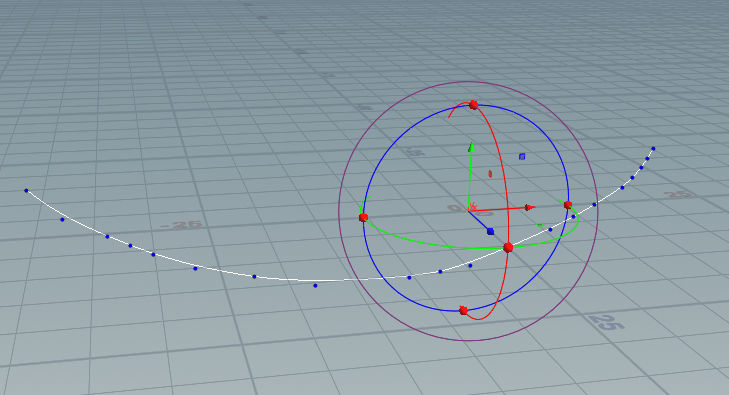This screenshot has width=729, height=395.
Task: Select the curve's last point at its right end
Action: tap(653, 149)
